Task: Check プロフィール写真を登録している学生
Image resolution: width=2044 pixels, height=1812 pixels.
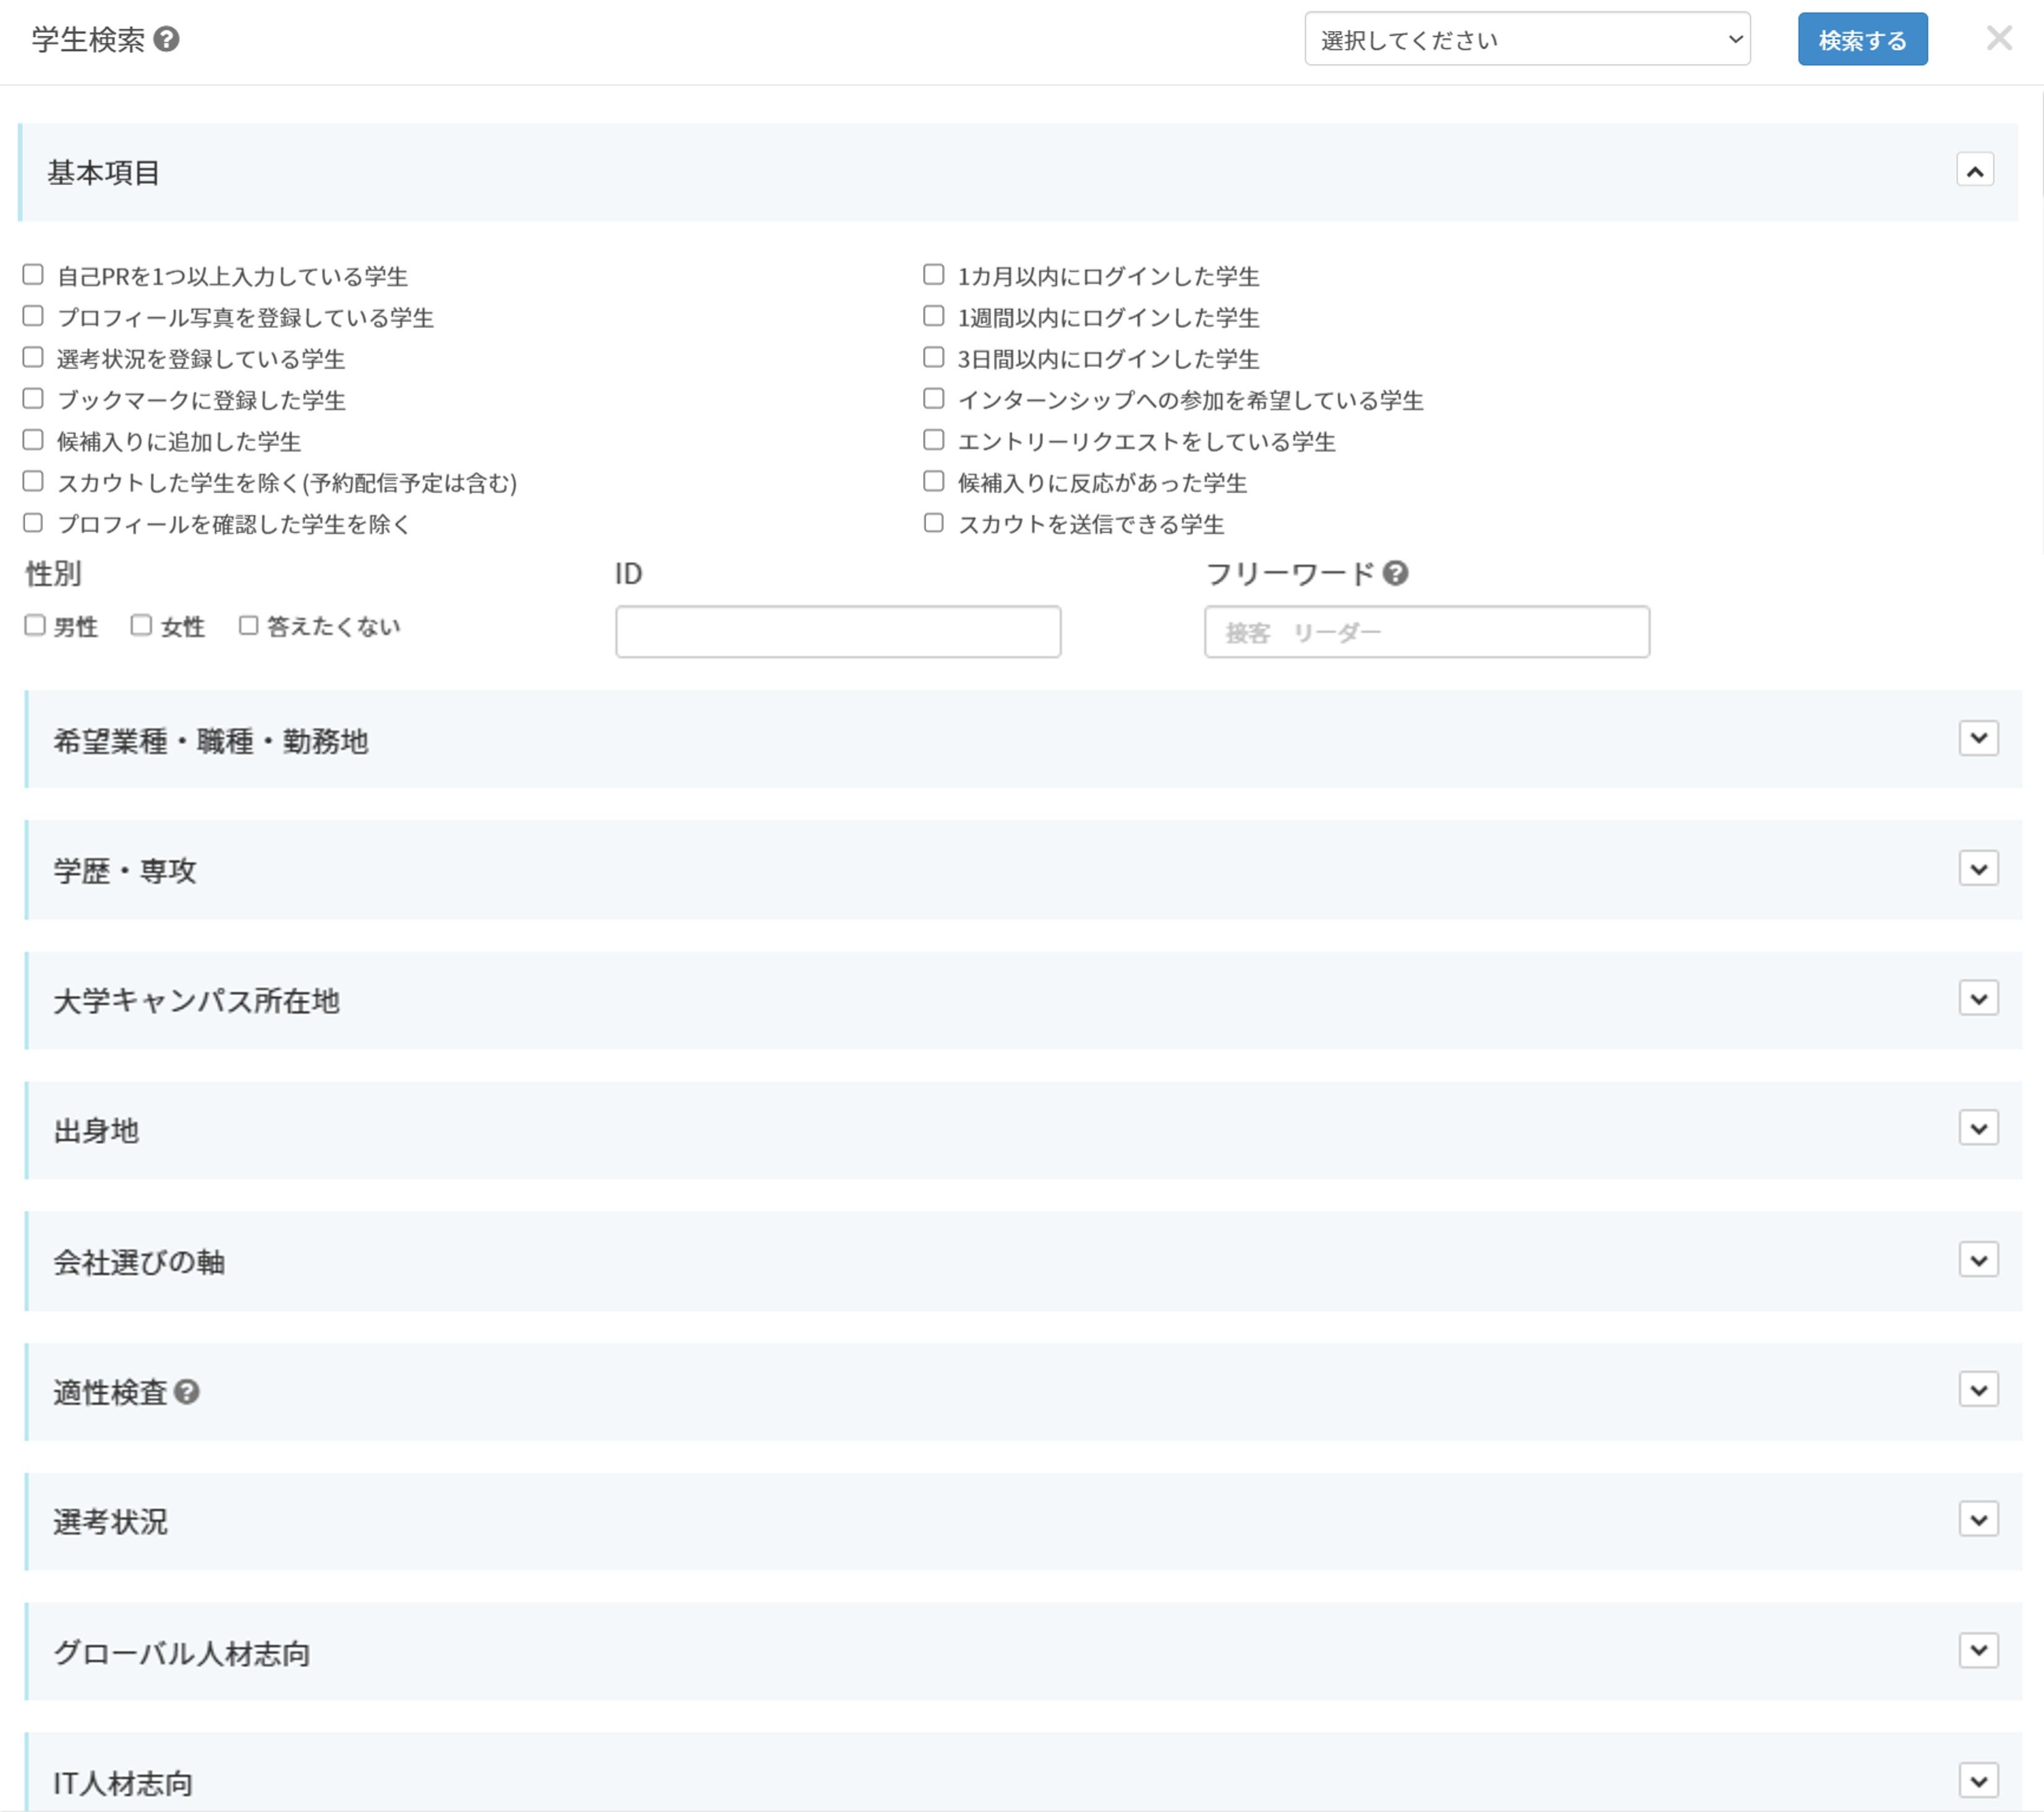Action: 33,316
